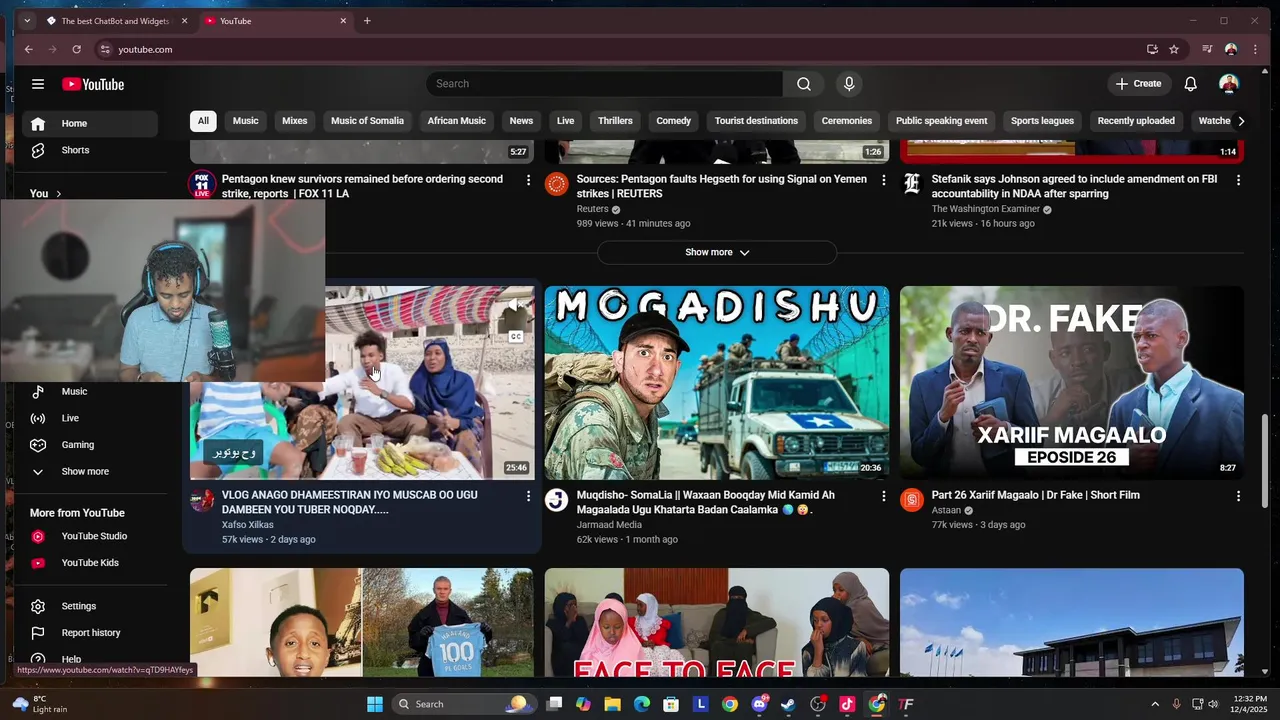Screen dimensions: 1280x720
Task: Open the YouTube guide hamburger menu
Action: coord(38,84)
